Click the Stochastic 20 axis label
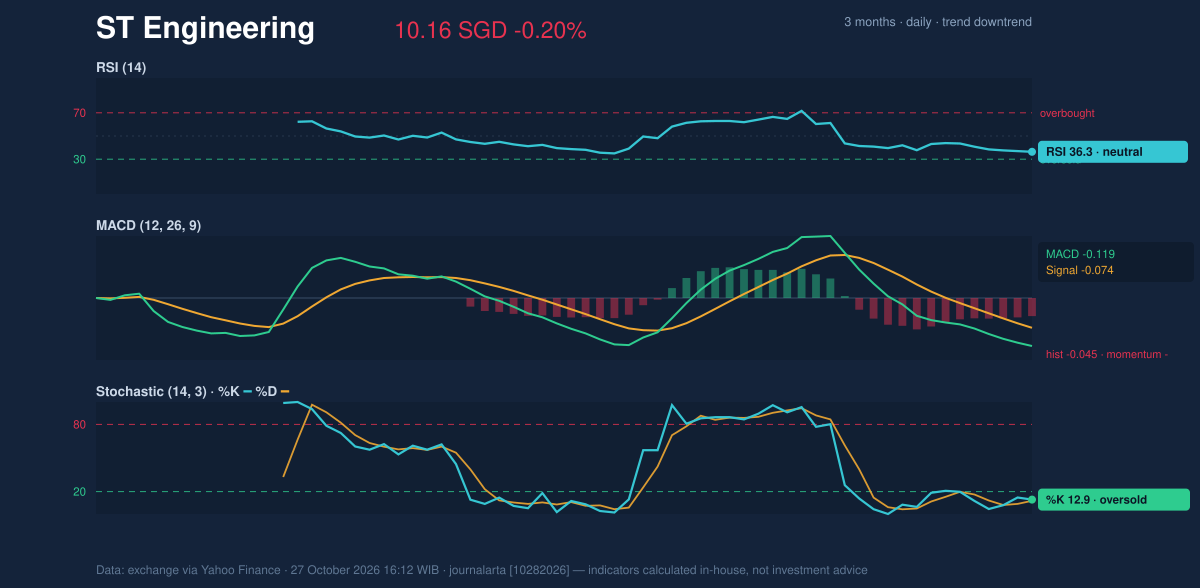 pyautogui.click(x=79, y=492)
